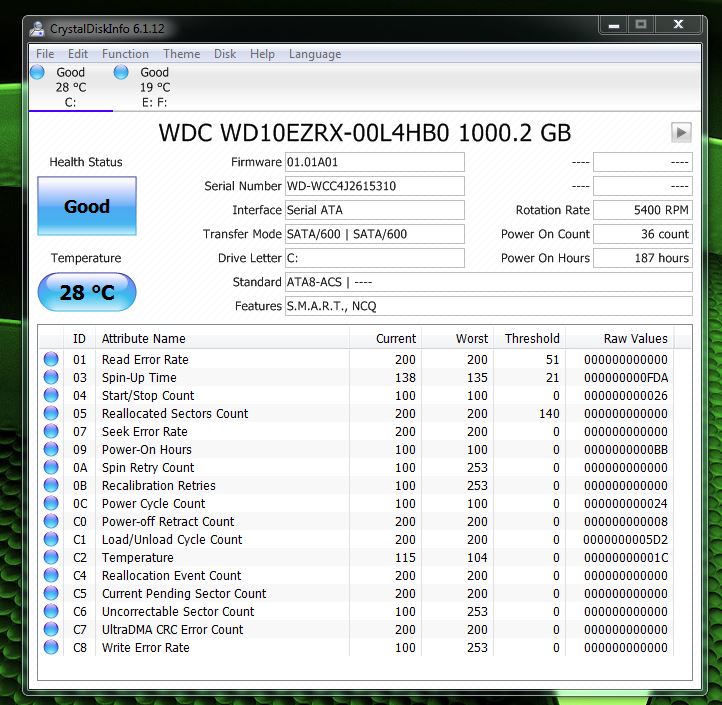Click the raw value 00000000001C
The image size is (722, 705).
pyautogui.click(x=626, y=557)
